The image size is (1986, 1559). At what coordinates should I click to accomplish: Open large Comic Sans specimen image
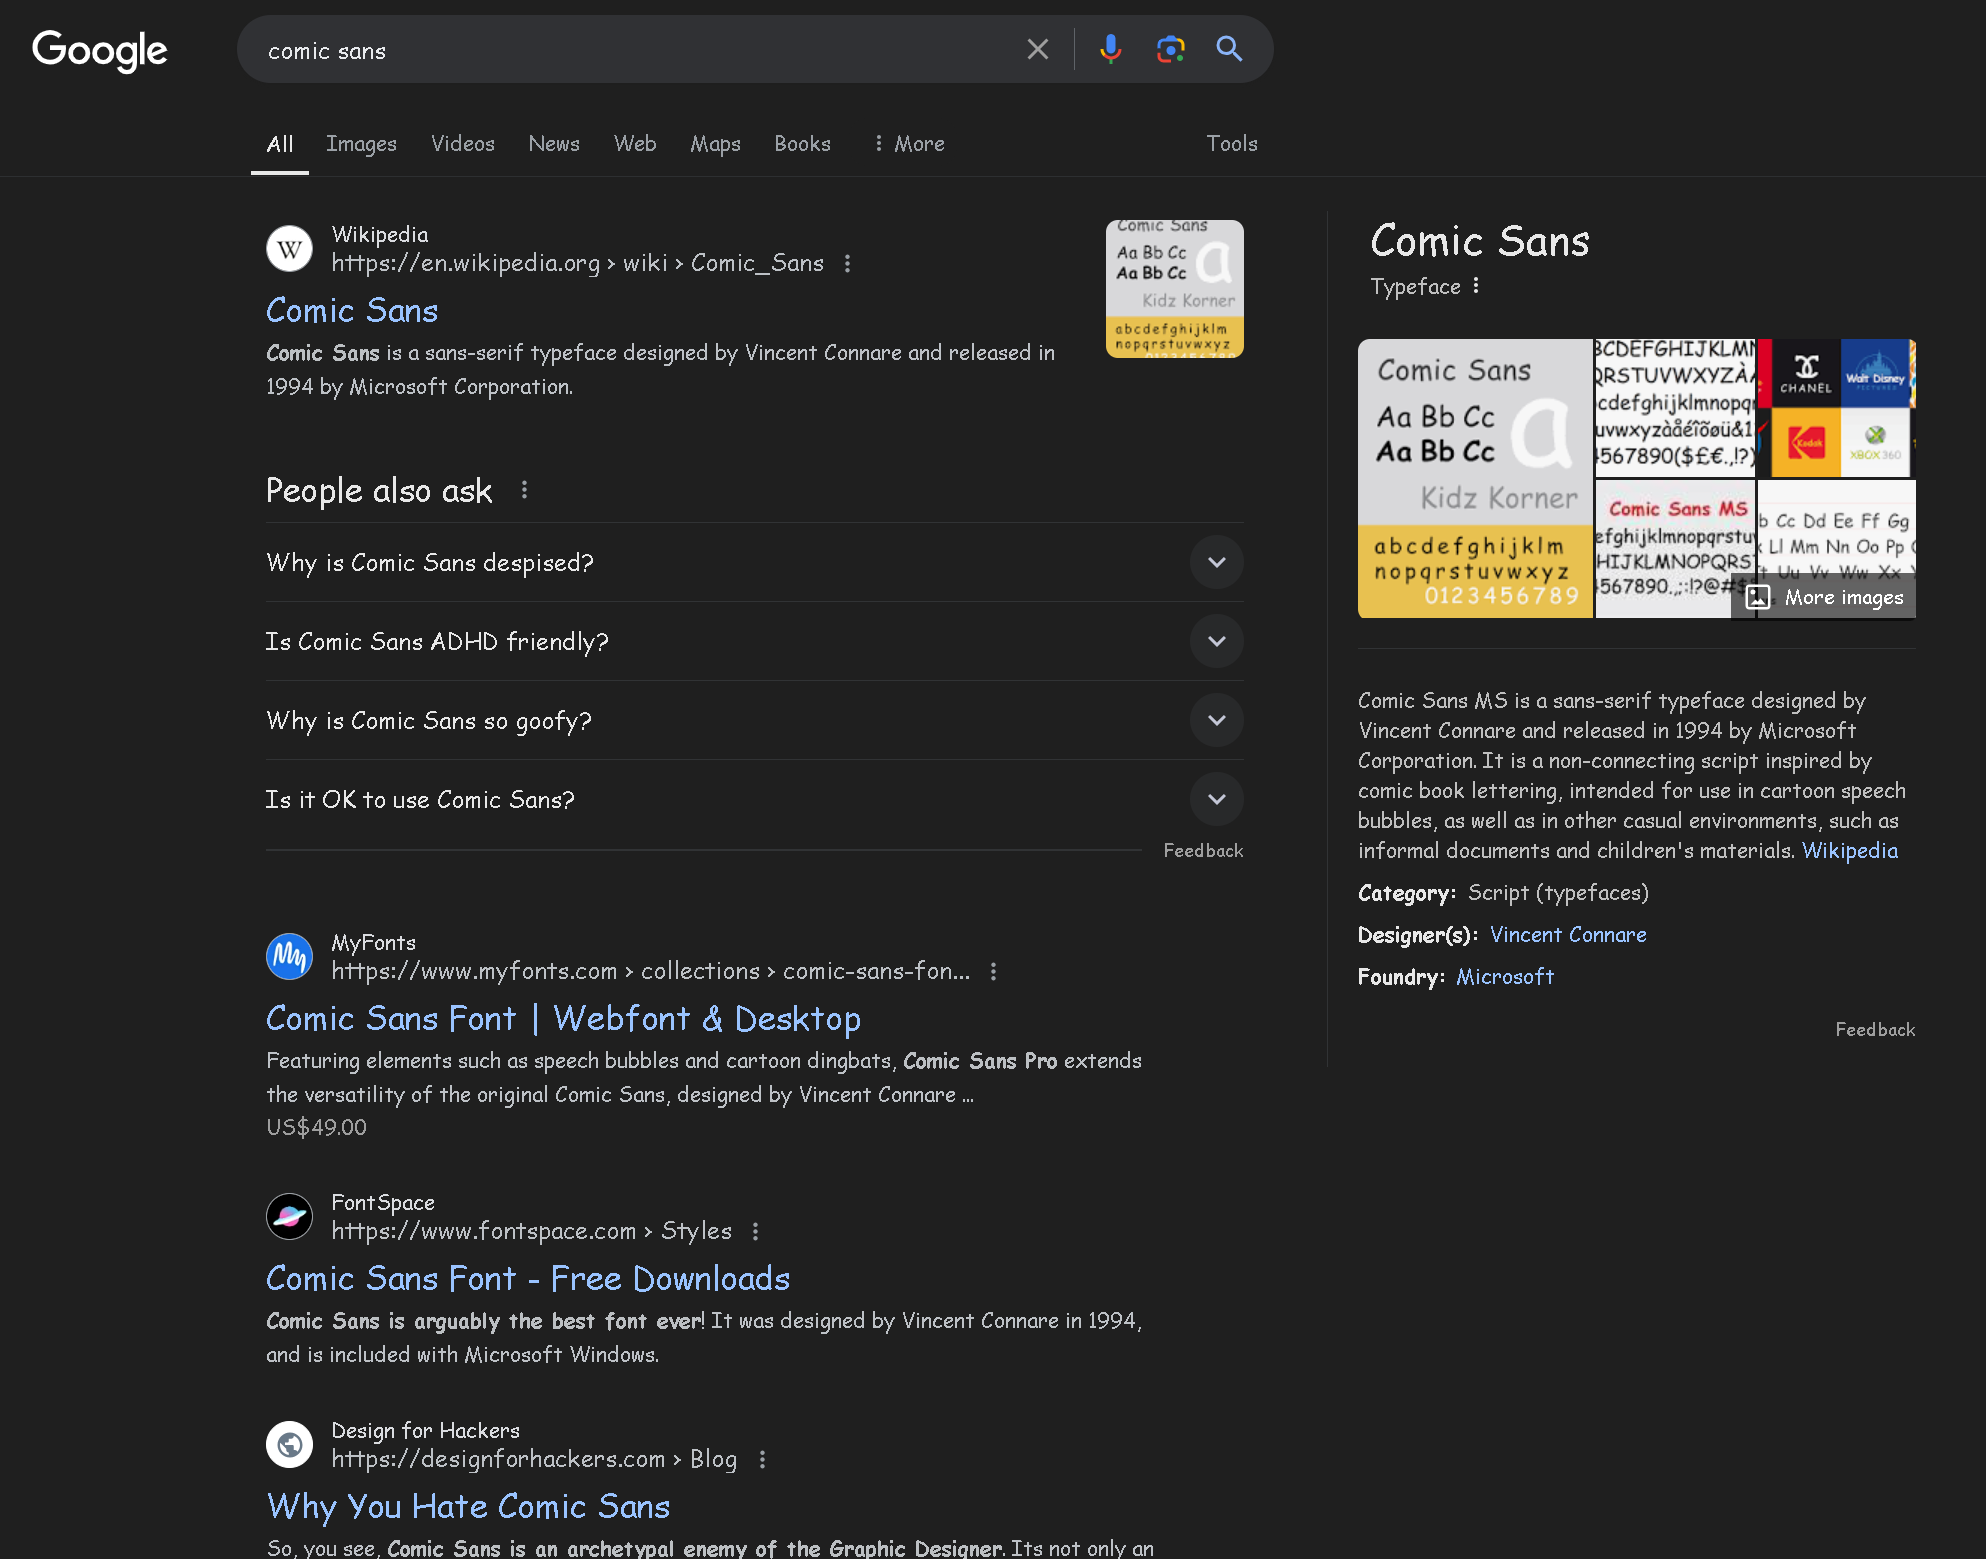(1475, 478)
